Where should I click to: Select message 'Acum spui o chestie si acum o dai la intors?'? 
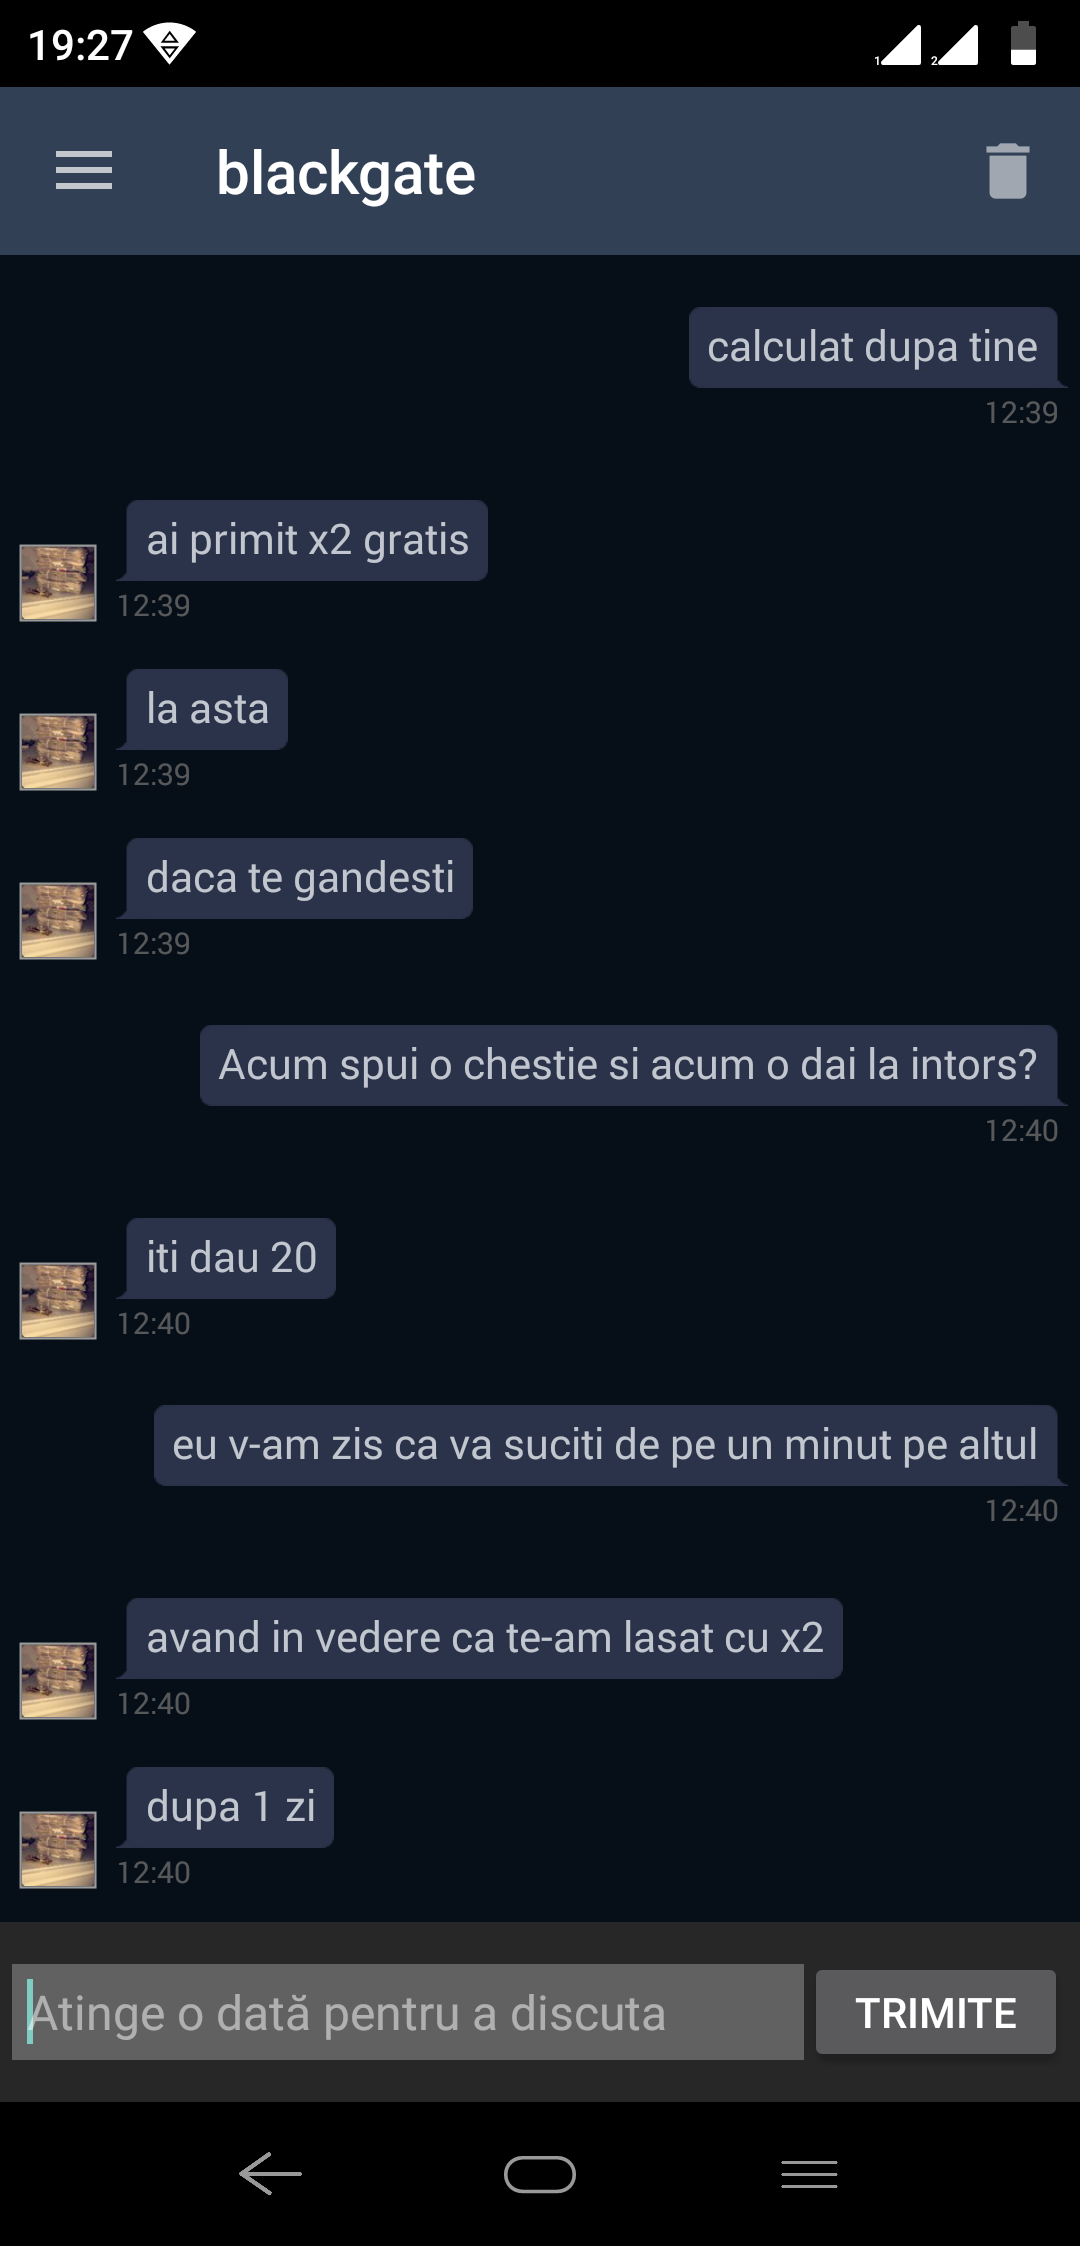click(x=629, y=1065)
